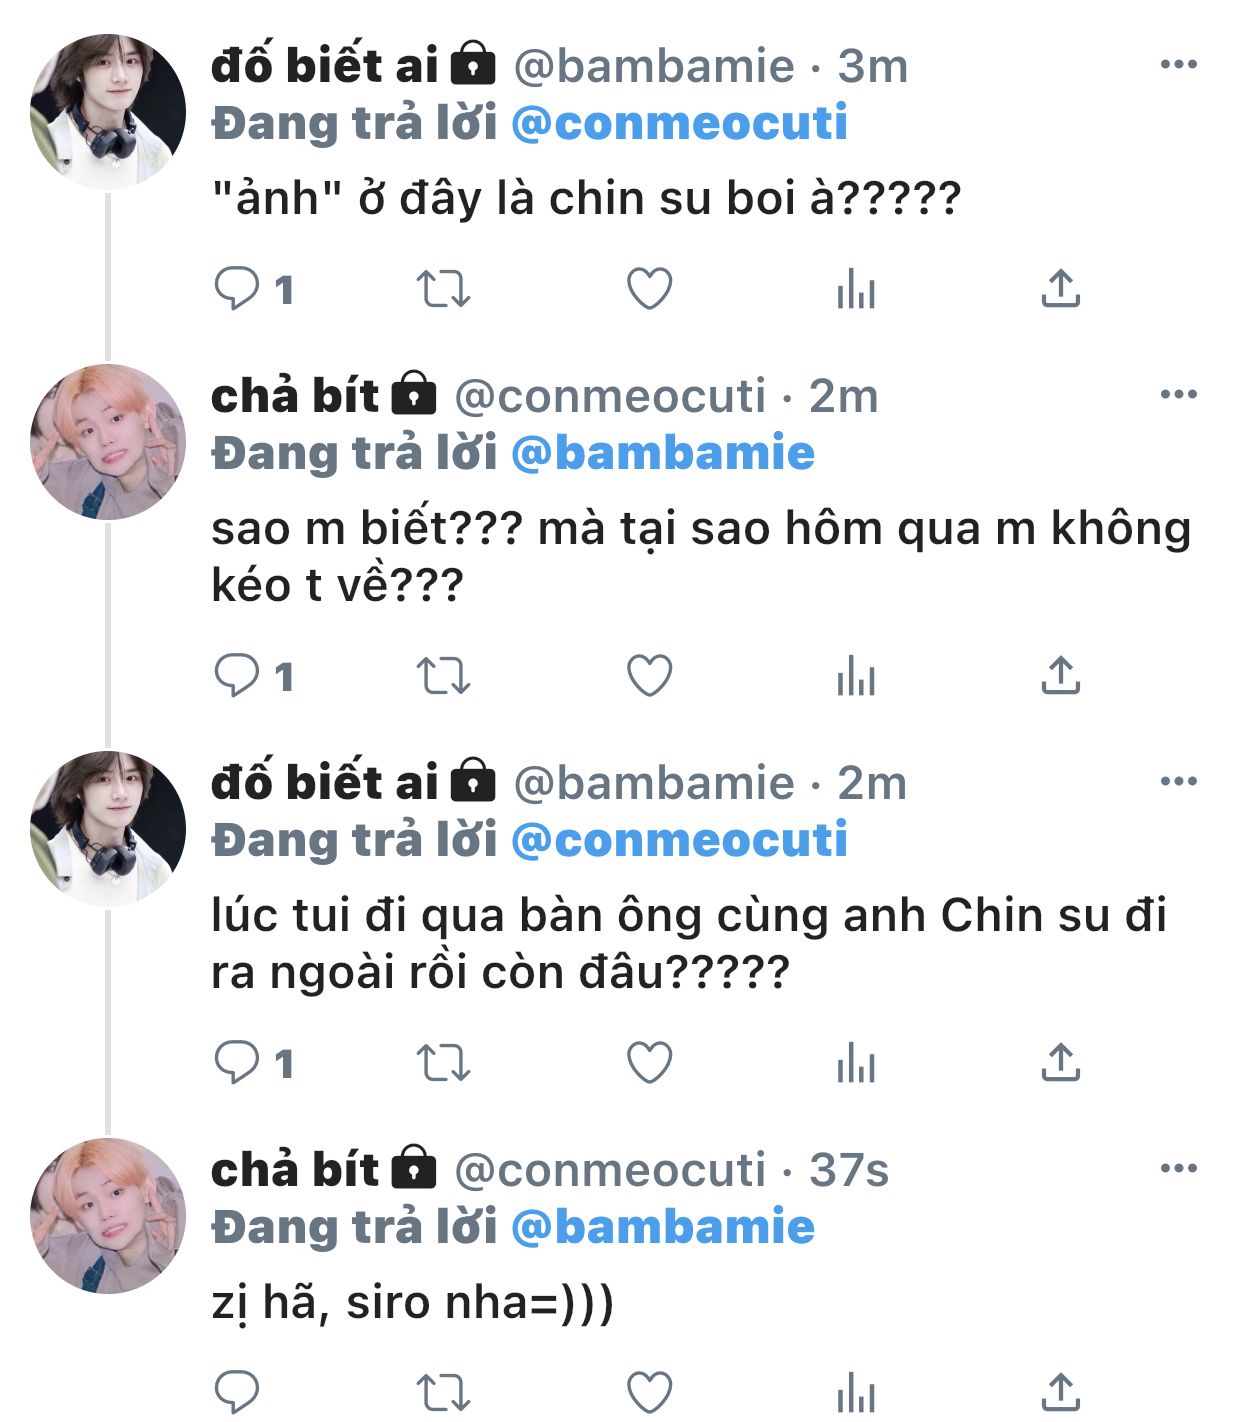The width and height of the screenshot is (1242, 1422).
Task: Retweet the tweet "lúc tui đi qua bàn"
Action: pyautogui.click(x=443, y=1063)
